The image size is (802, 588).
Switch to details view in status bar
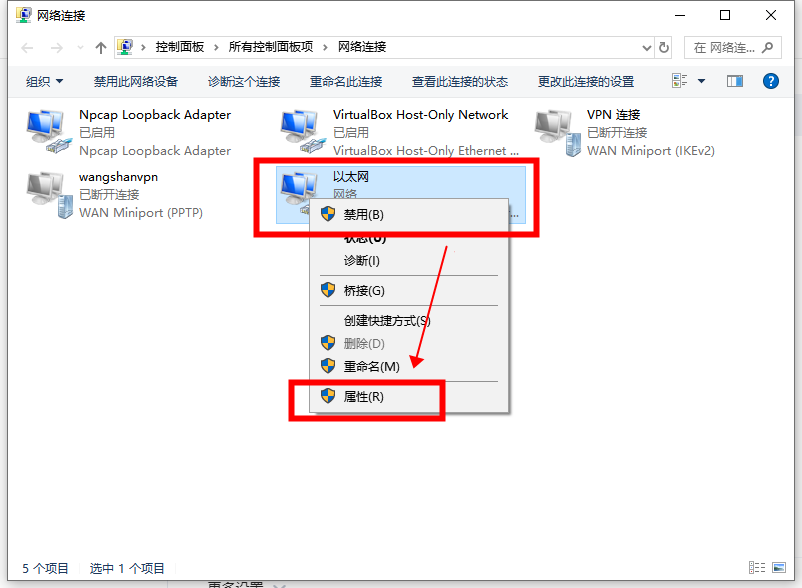coord(757,568)
